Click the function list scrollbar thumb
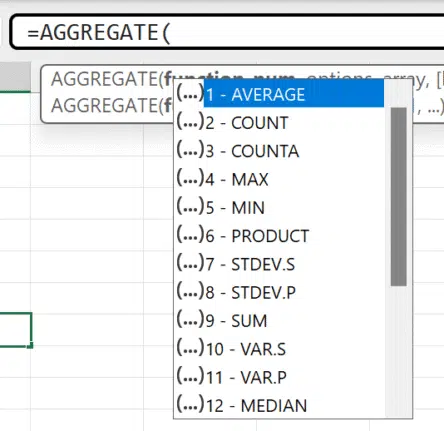The image size is (444, 431). pos(399,197)
